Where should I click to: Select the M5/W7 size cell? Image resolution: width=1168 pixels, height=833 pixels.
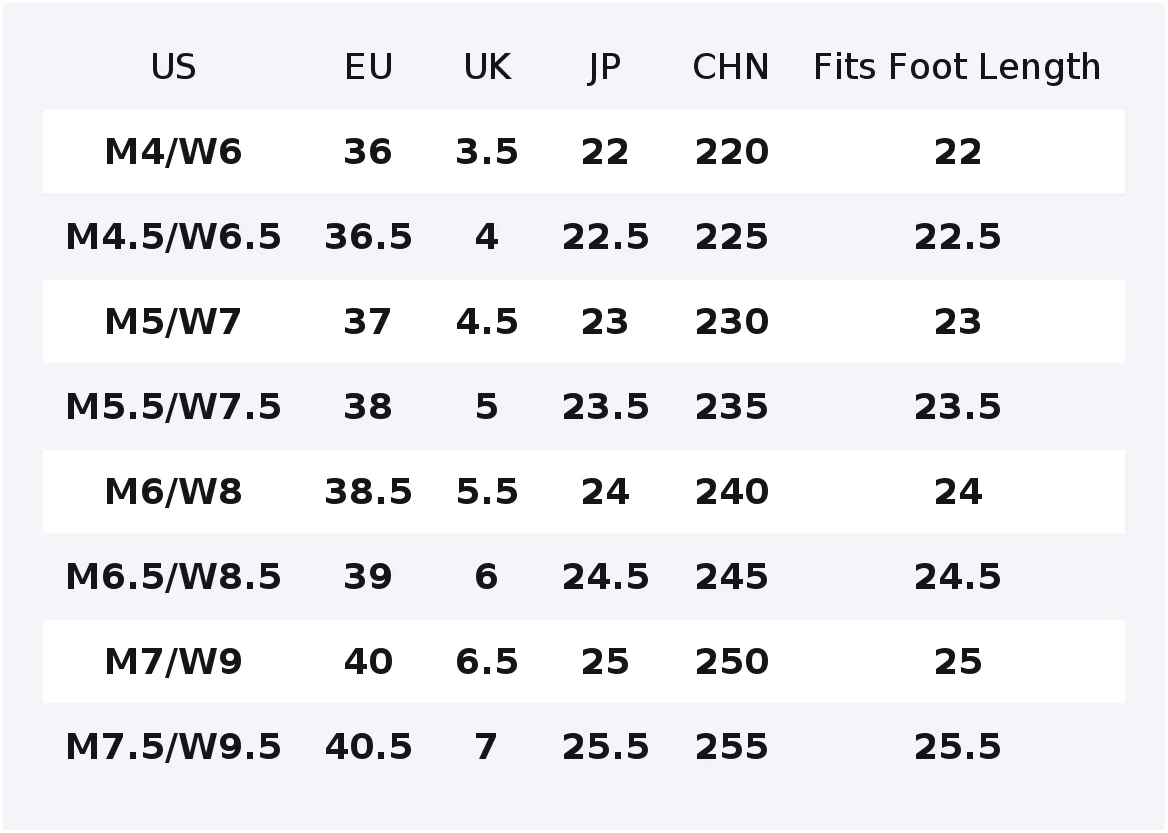click(x=174, y=322)
